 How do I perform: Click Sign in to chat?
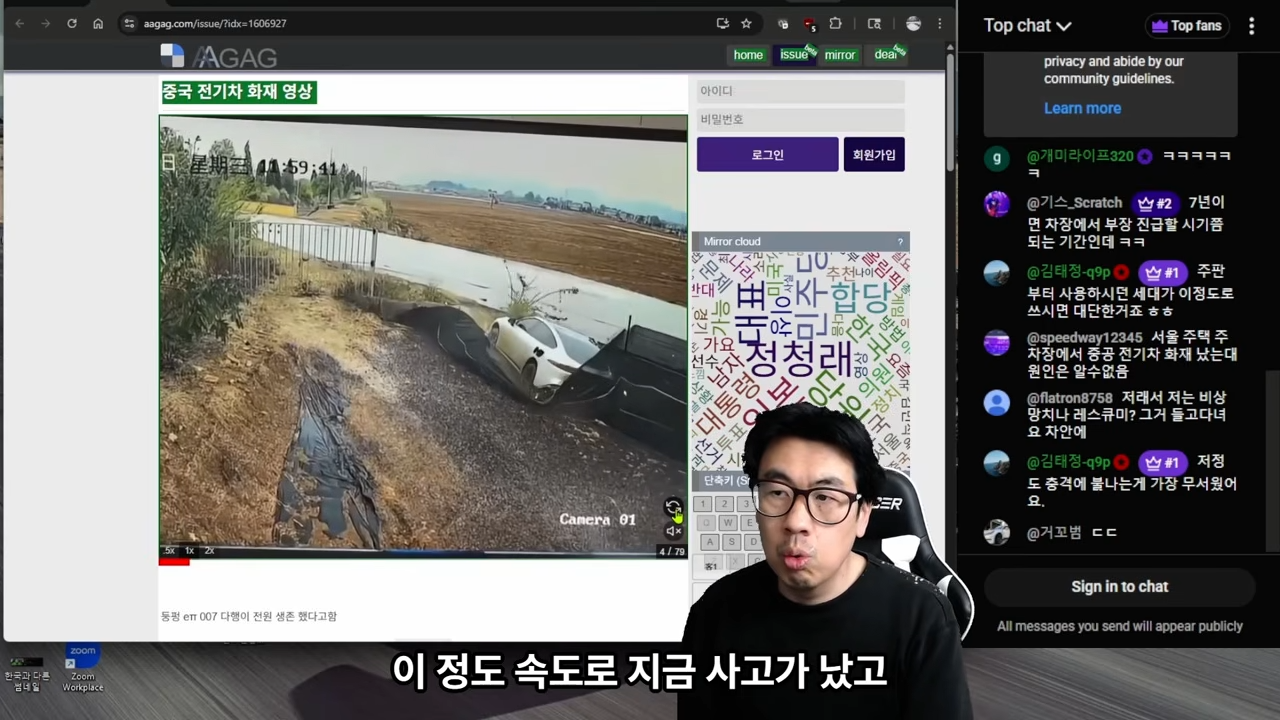1119,587
